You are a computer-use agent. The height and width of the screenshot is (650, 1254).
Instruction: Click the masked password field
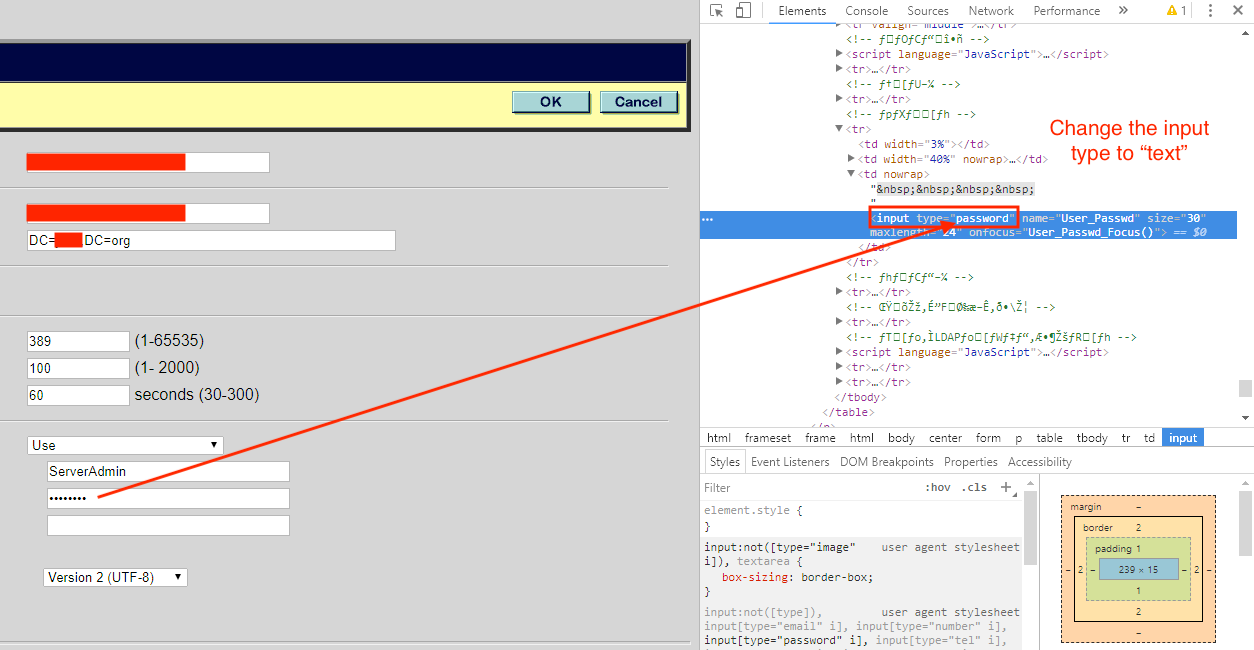point(168,498)
